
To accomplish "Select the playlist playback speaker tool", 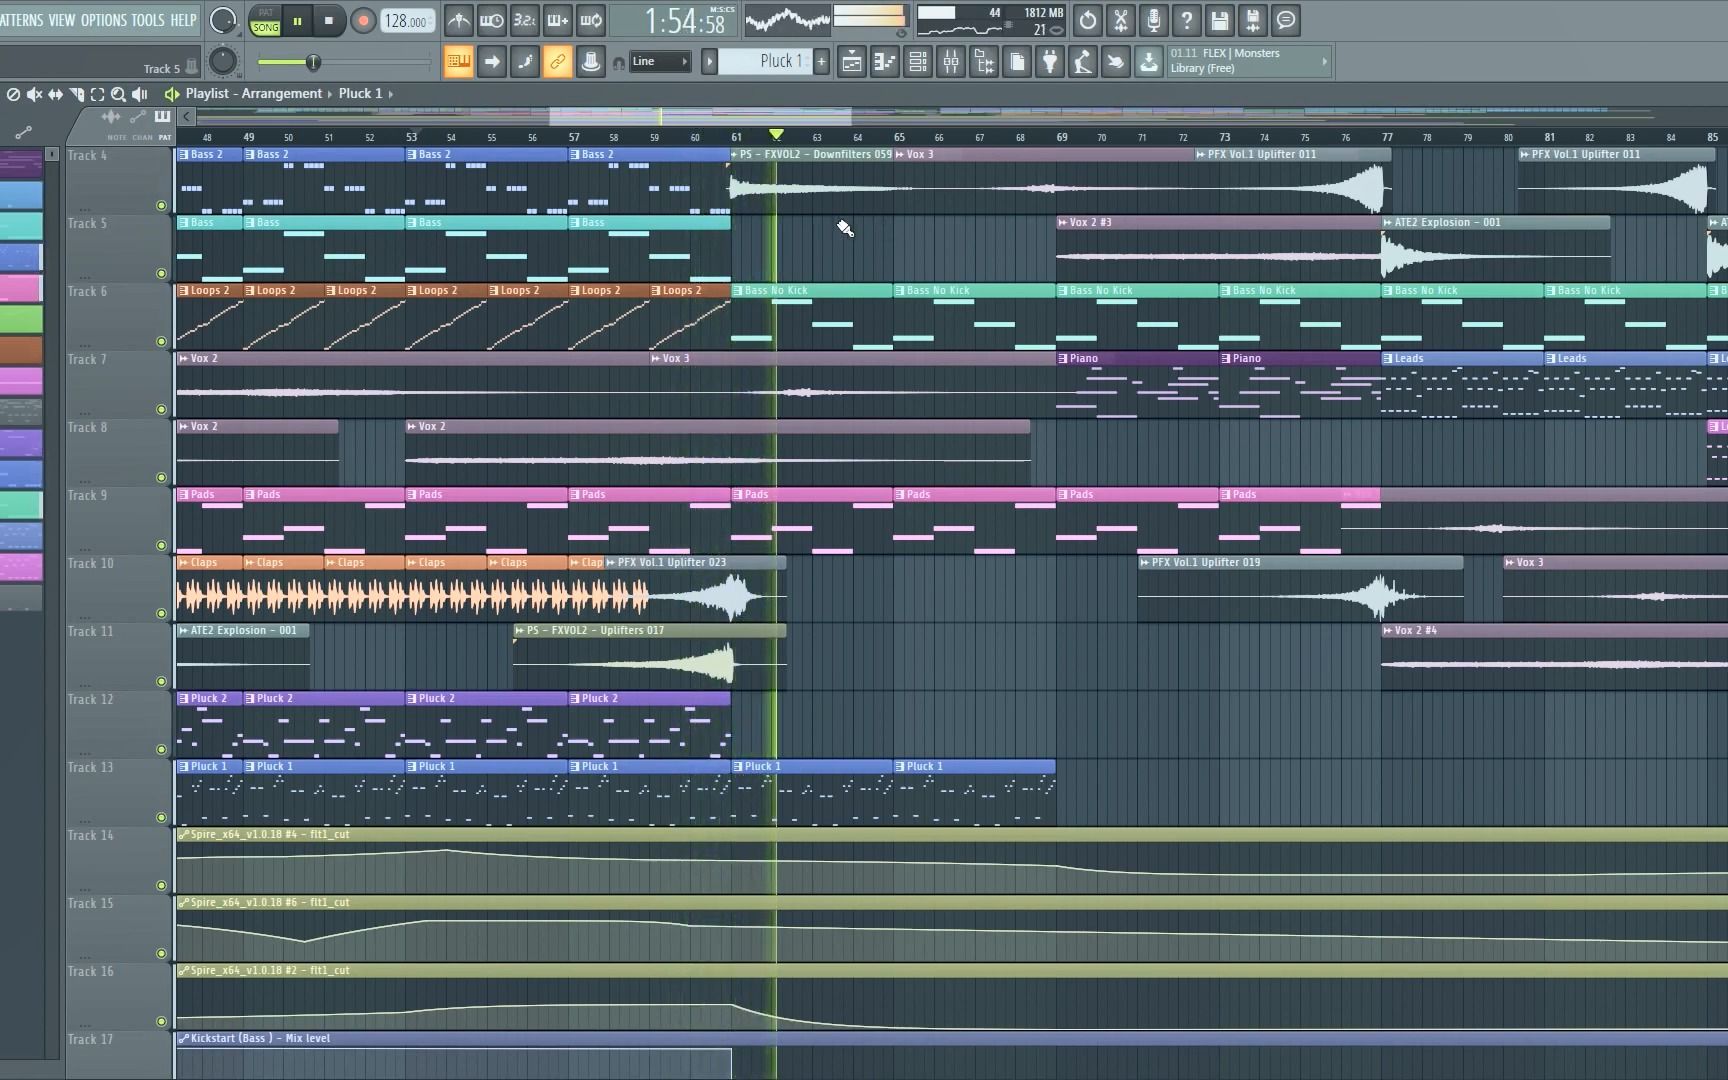I will (x=139, y=94).
